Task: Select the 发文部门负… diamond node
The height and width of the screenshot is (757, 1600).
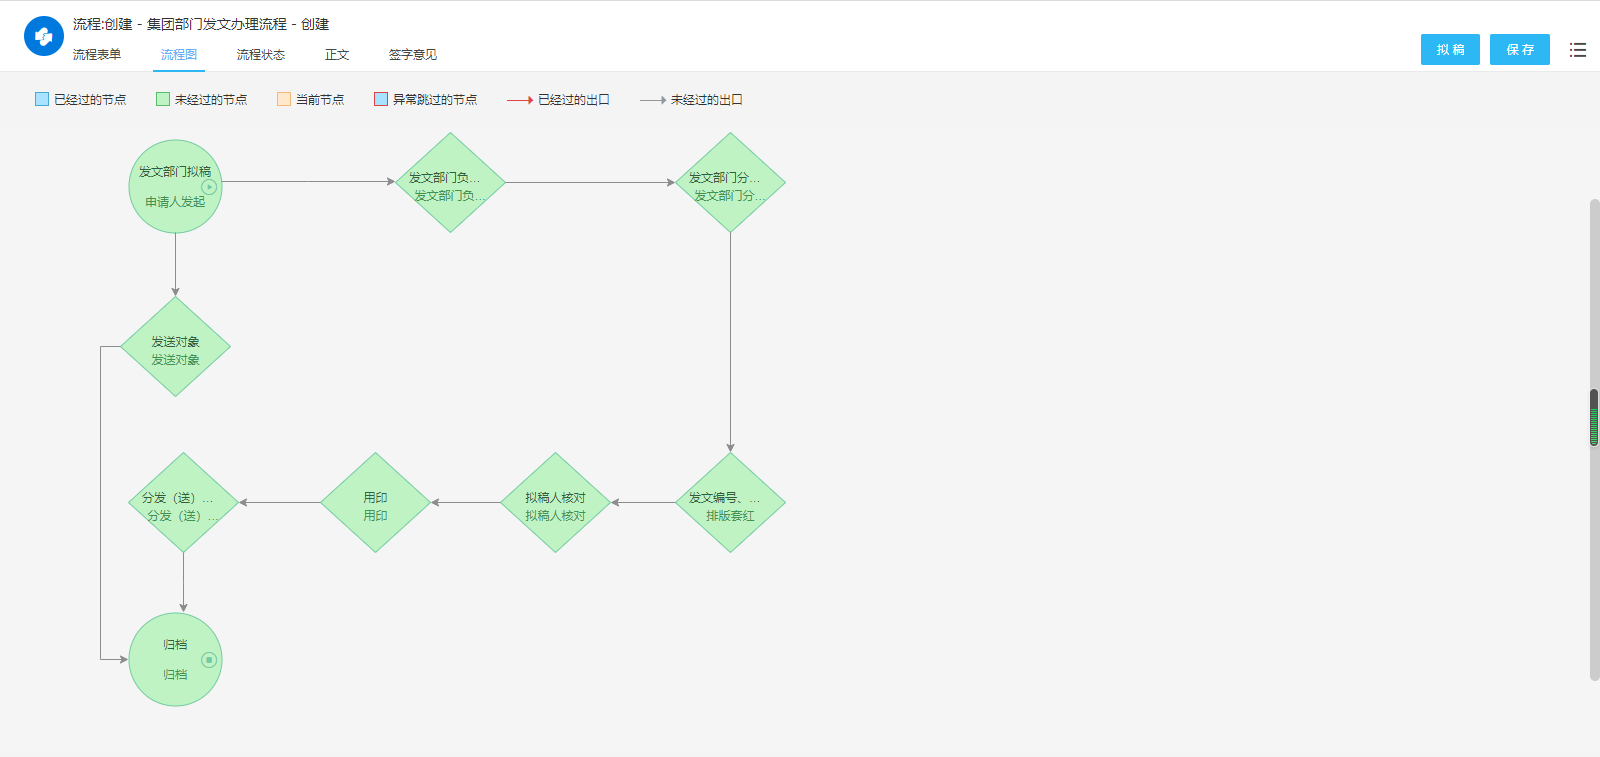Action: (450, 183)
